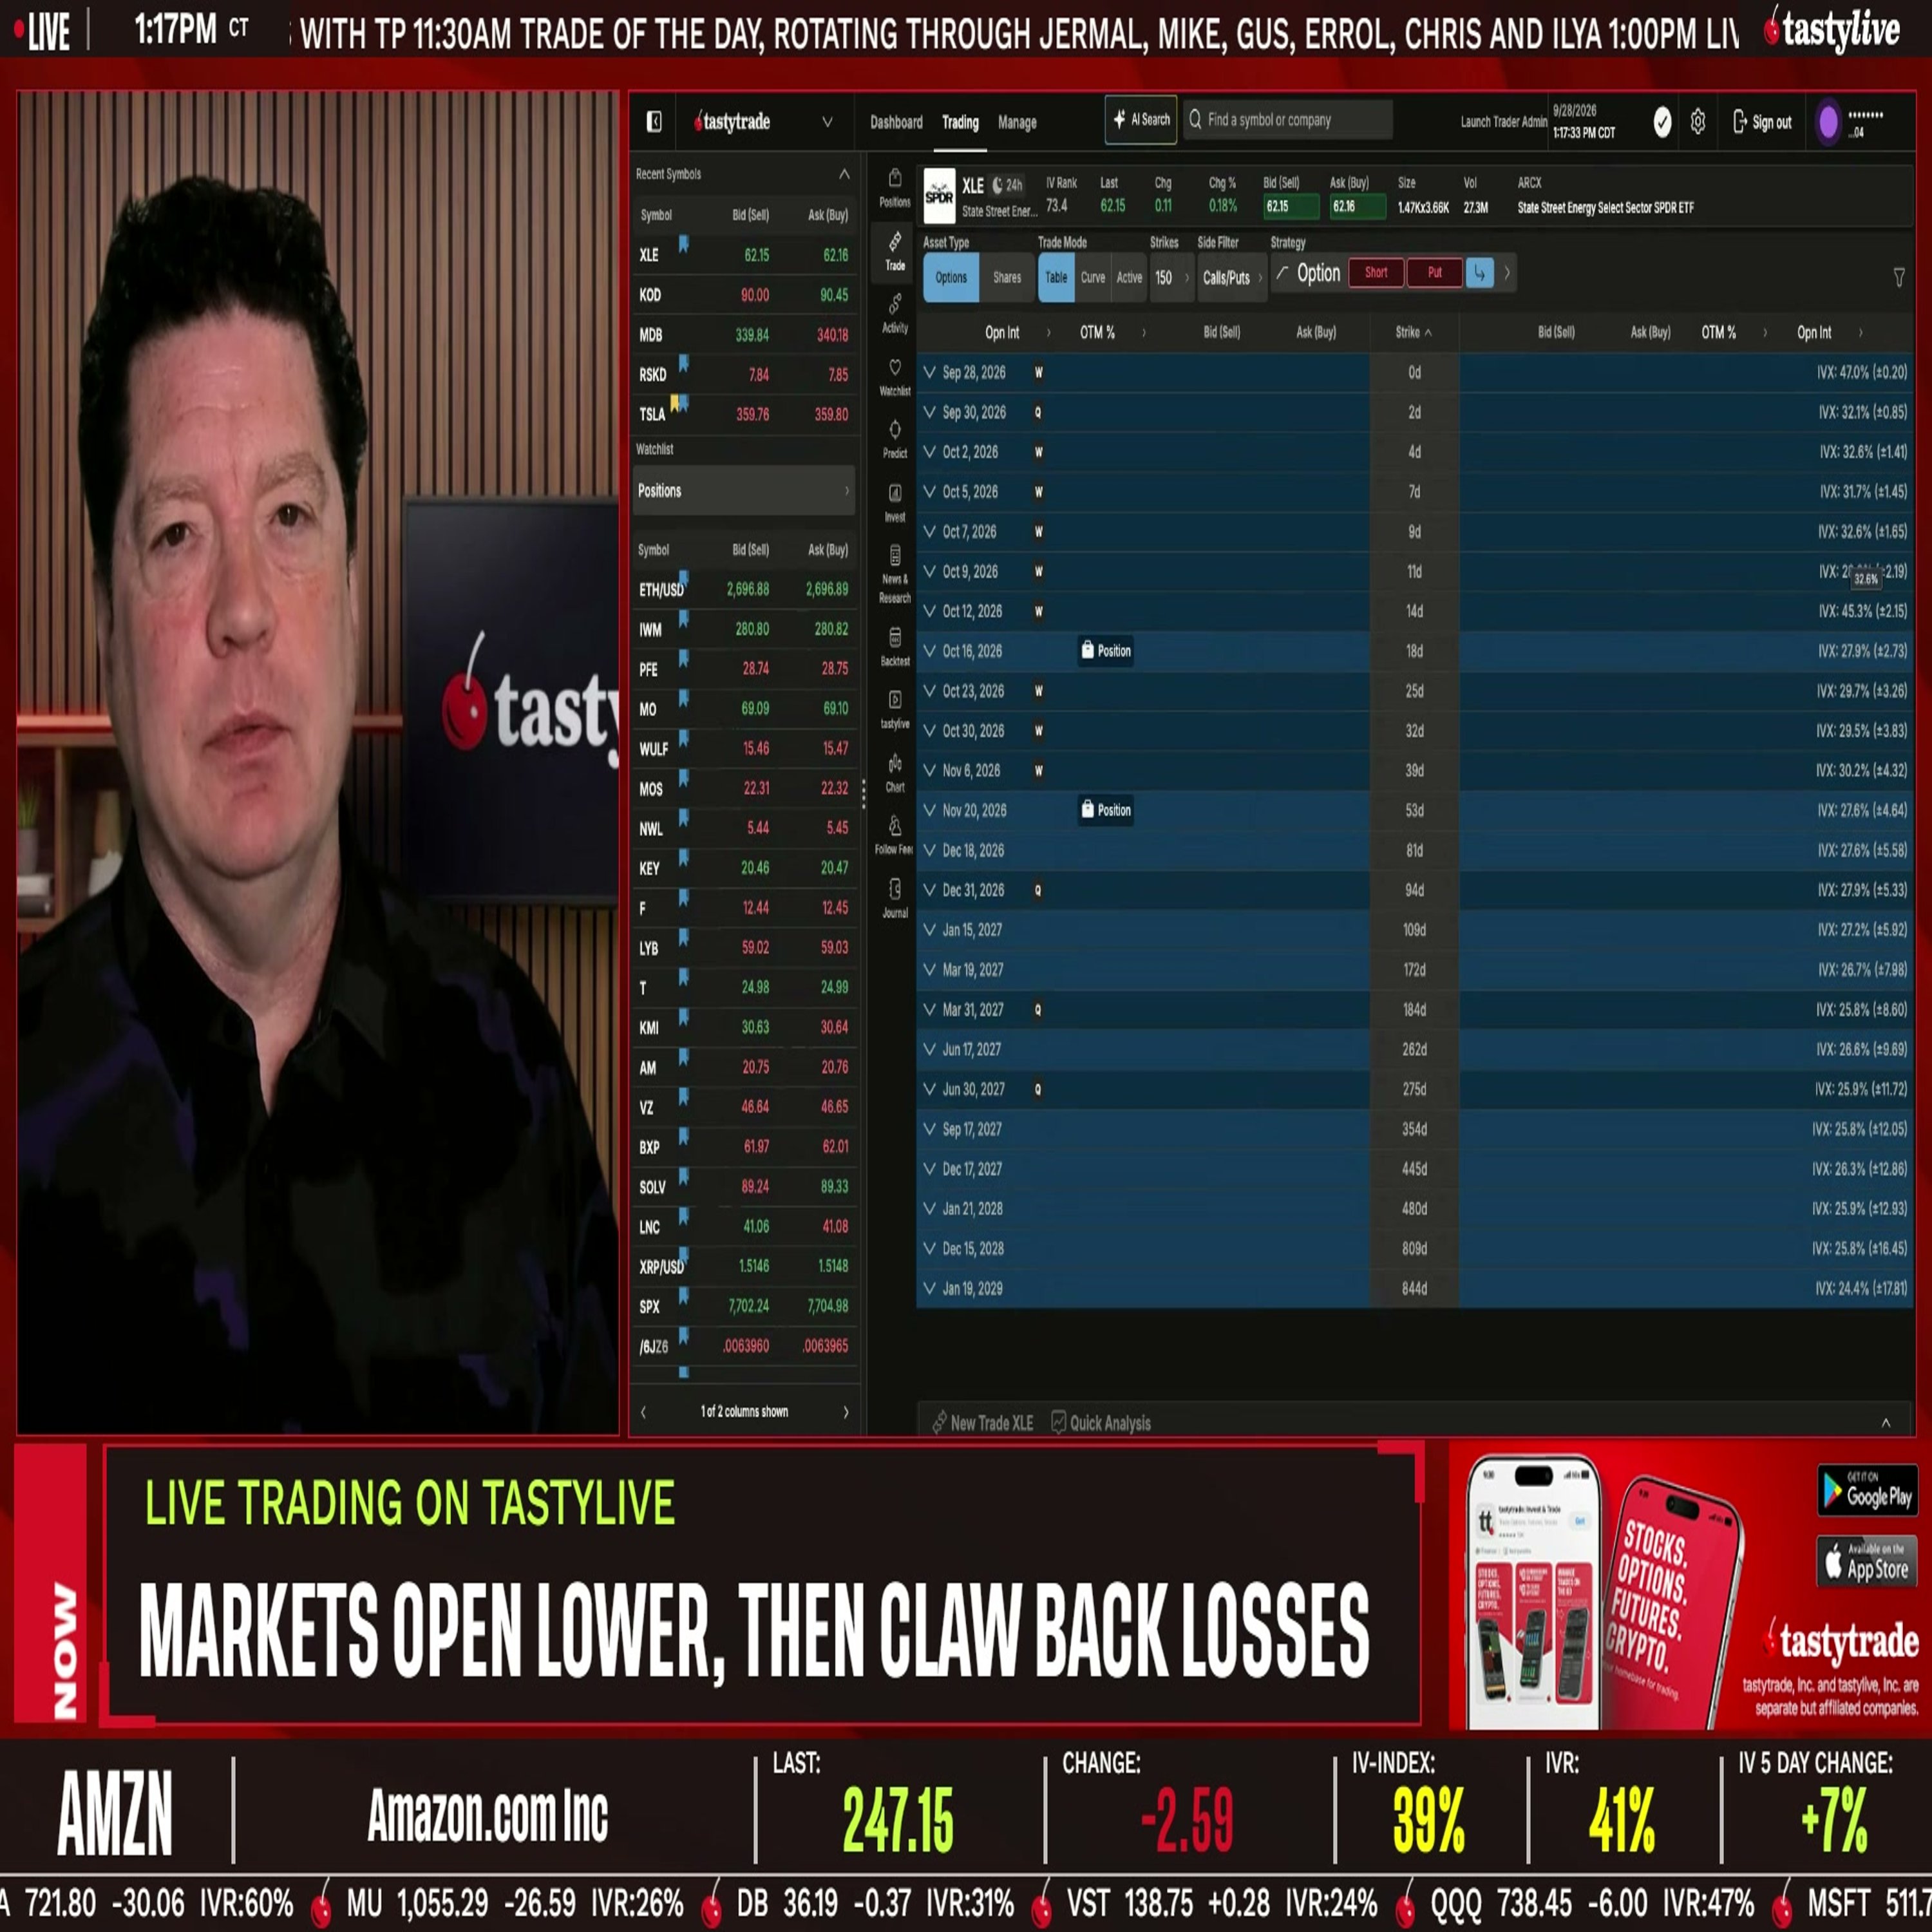Open the Watchlist heart icon

click(895, 377)
